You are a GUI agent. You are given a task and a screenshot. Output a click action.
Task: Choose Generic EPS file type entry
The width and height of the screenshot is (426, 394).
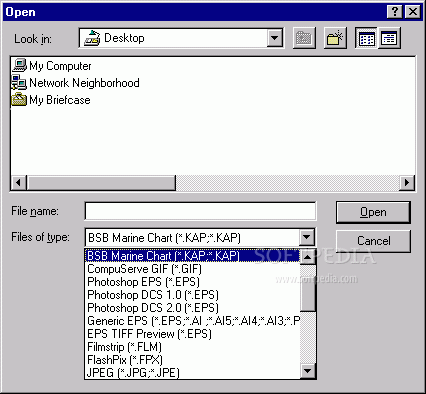(x=193, y=321)
